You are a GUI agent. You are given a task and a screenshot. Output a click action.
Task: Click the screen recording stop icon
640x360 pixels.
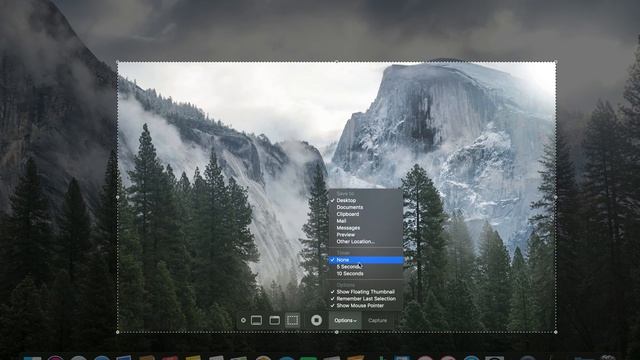(x=316, y=320)
